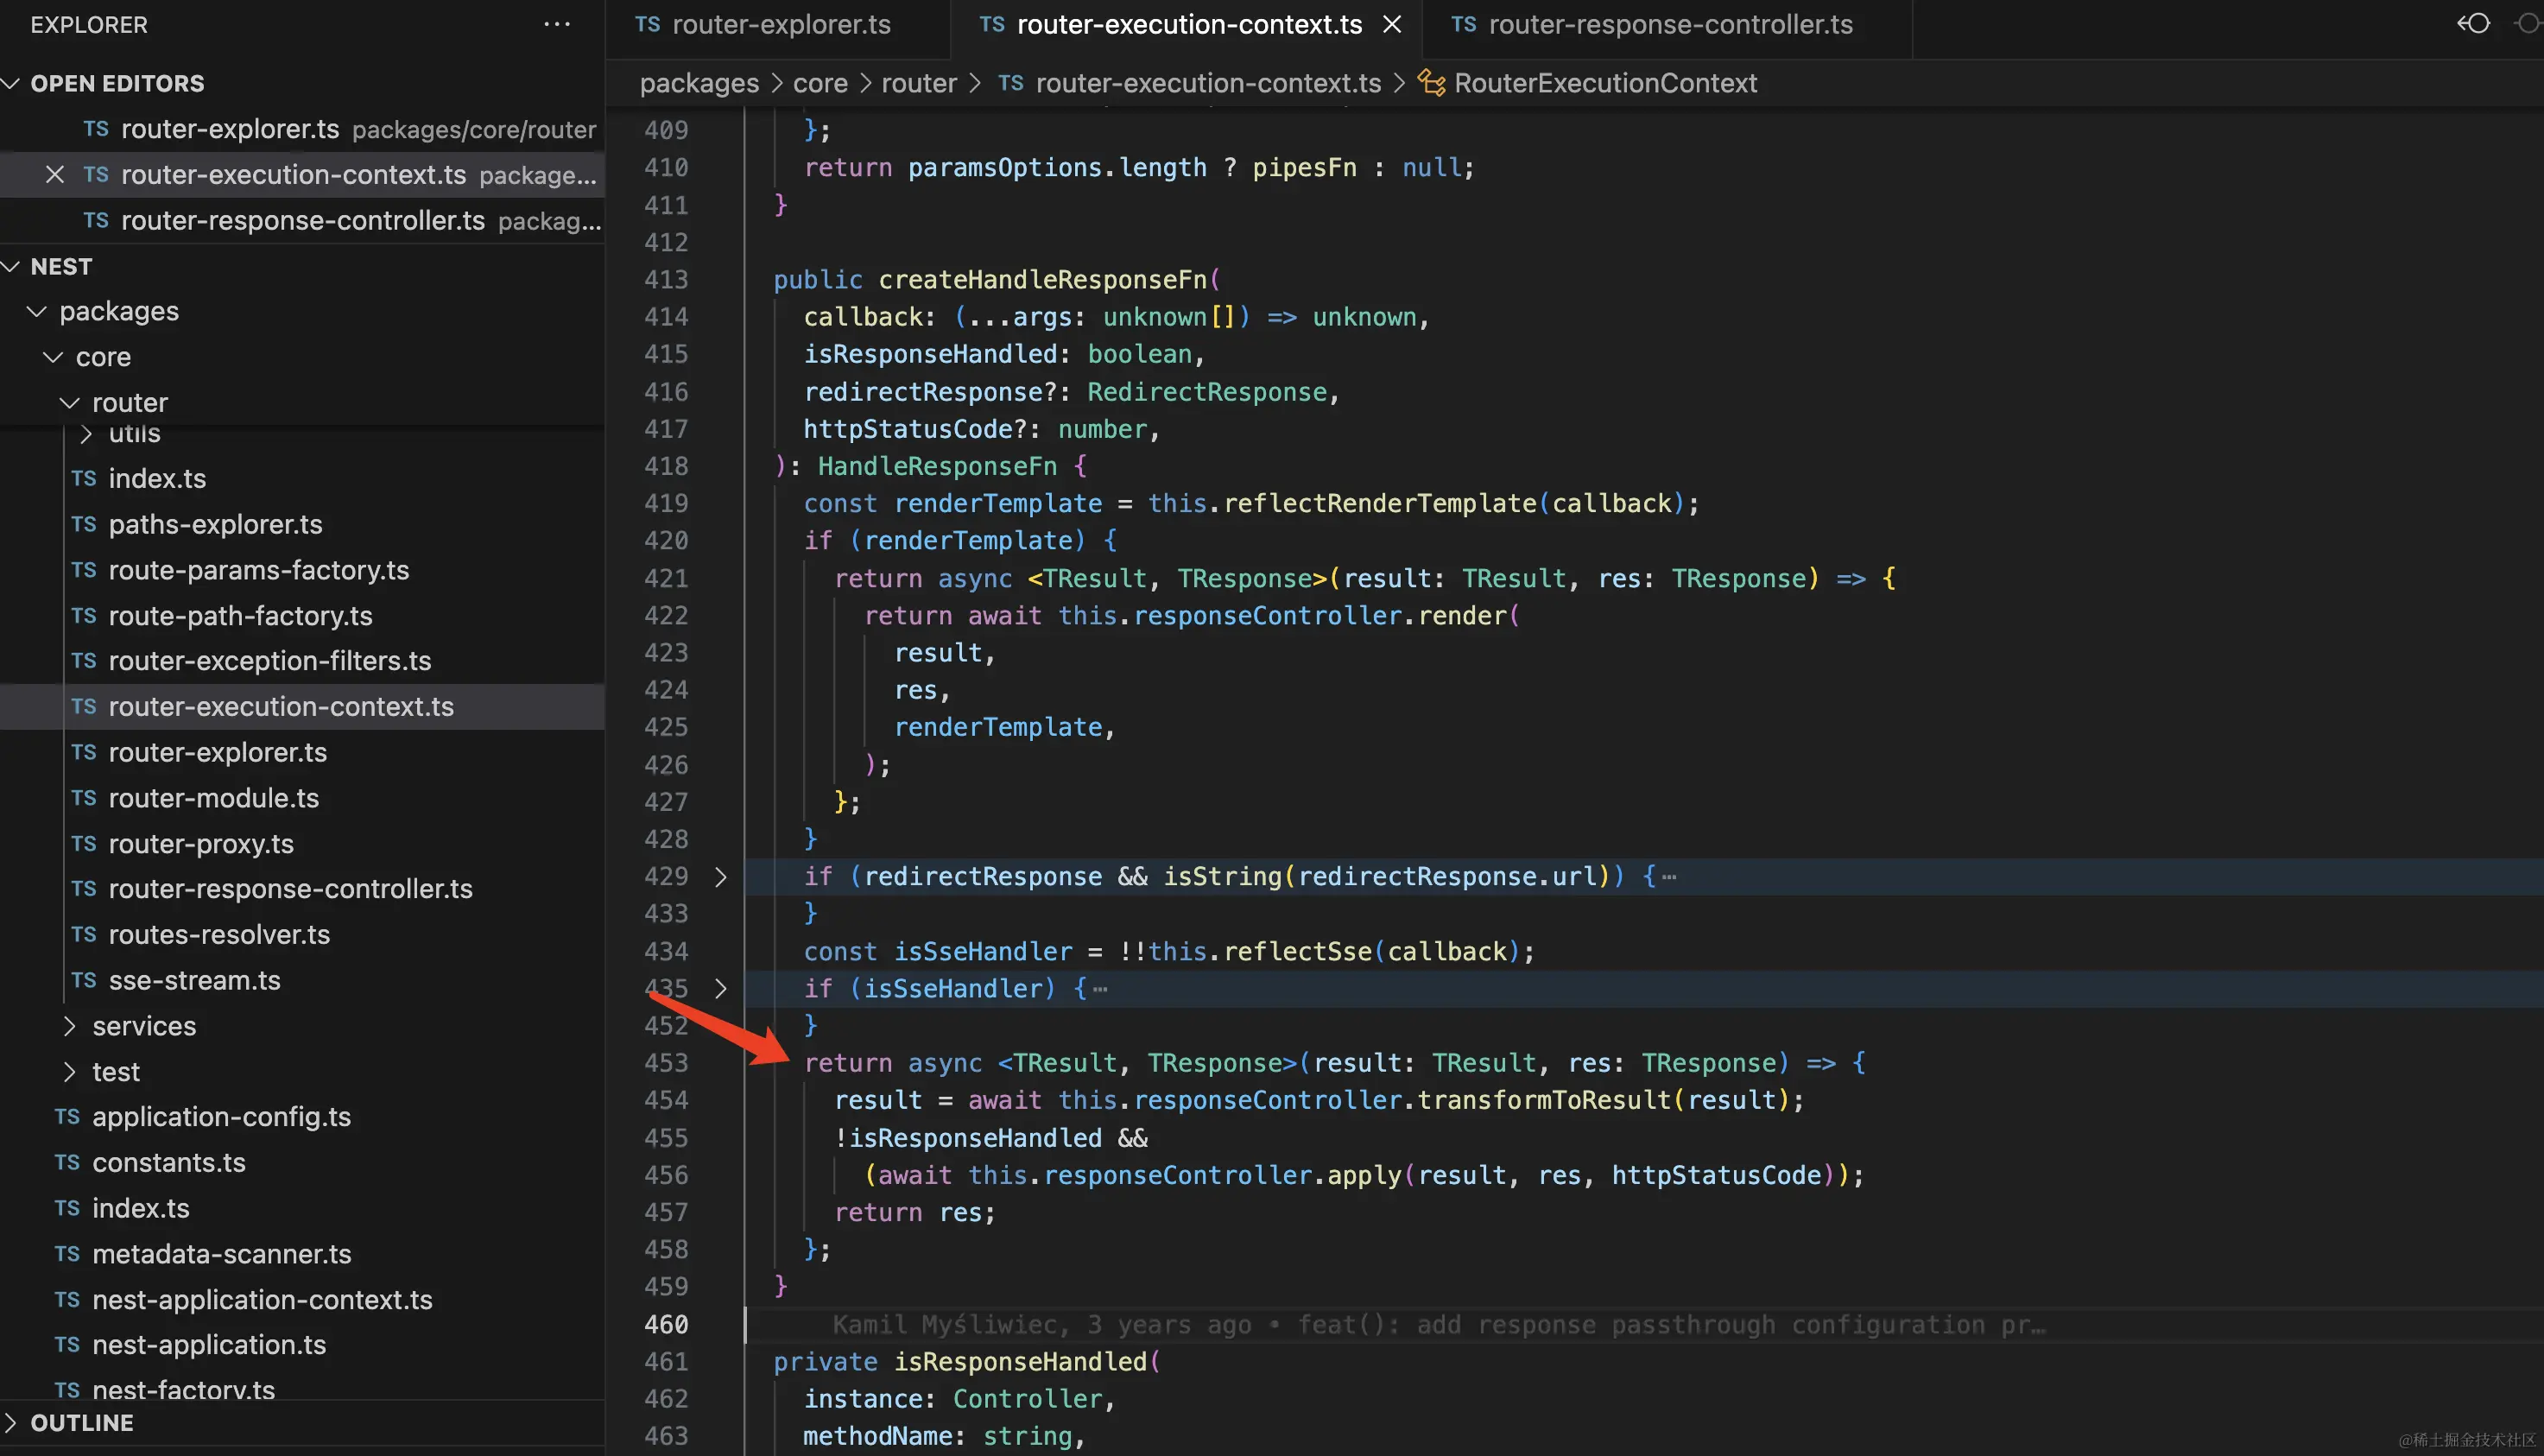Switch to the router-response-controller.ts tab
2544x1456 pixels.
pos(1669,24)
